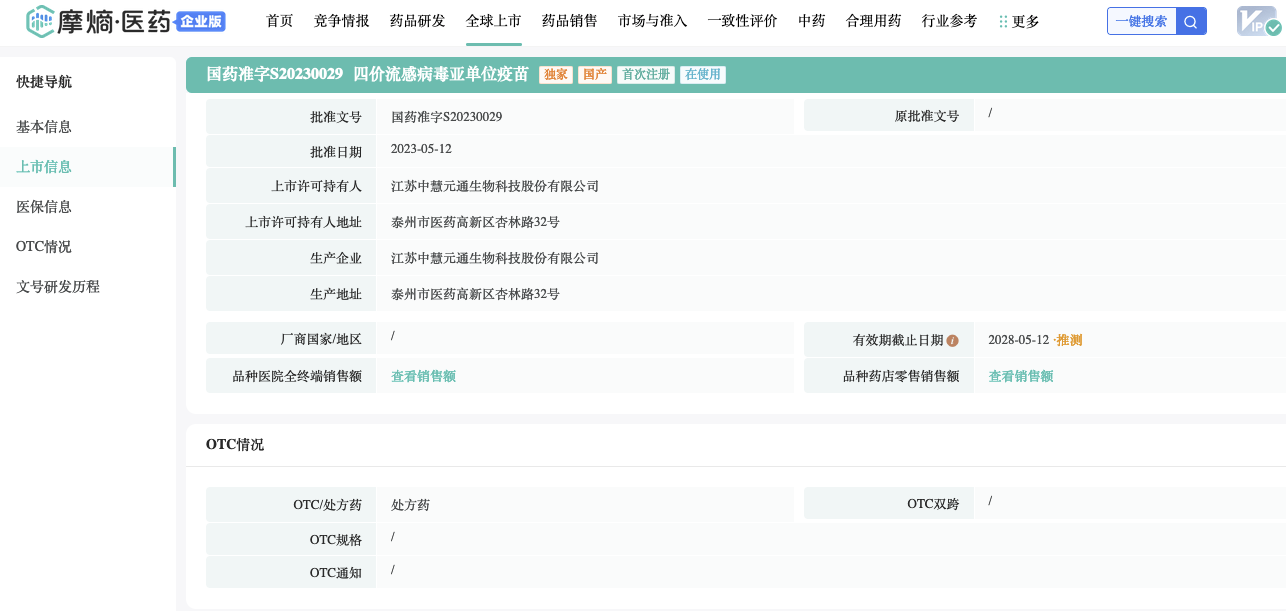Select 一致性评价 in the top menu
1286x611 pixels.
coord(742,21)
